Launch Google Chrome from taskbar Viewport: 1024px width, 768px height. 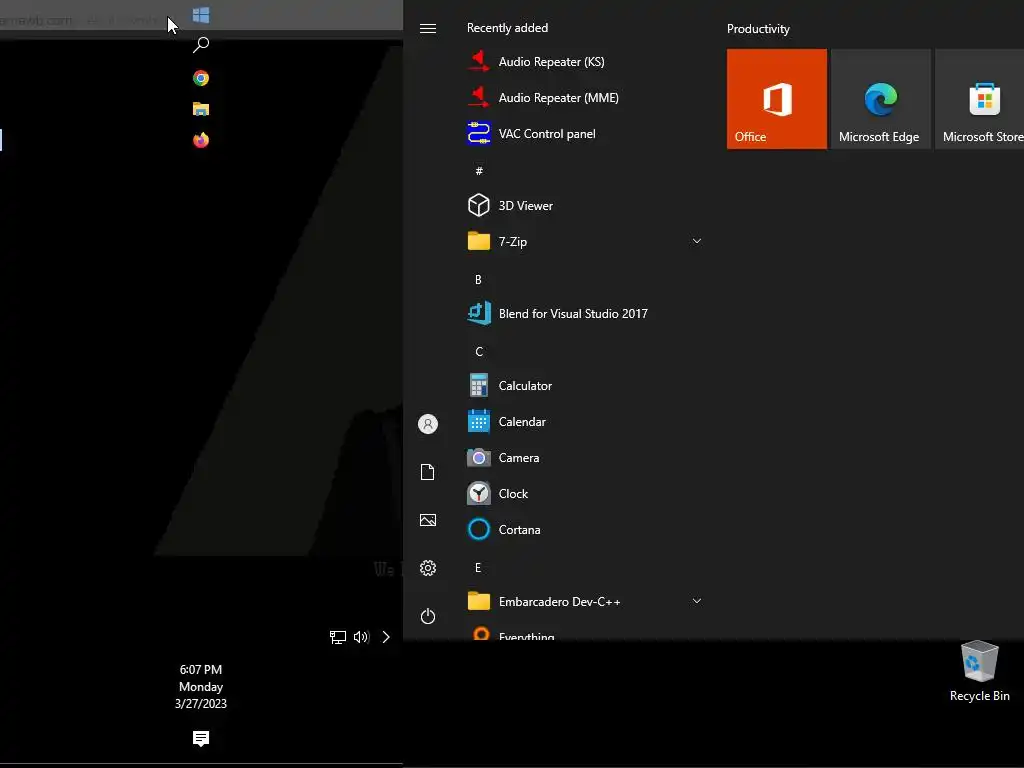(201, 78)
